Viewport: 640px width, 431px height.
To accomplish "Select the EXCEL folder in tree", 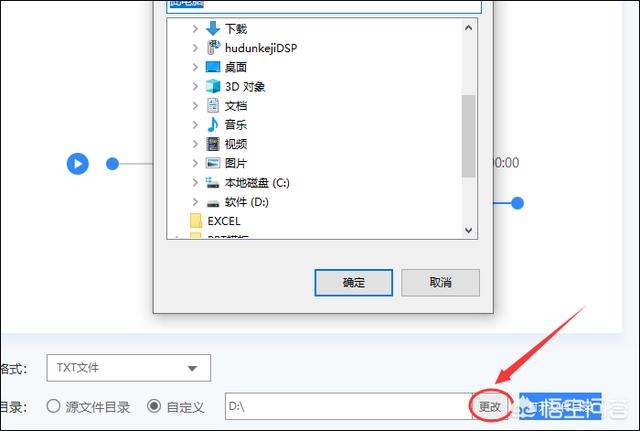I will click(215, 221).
